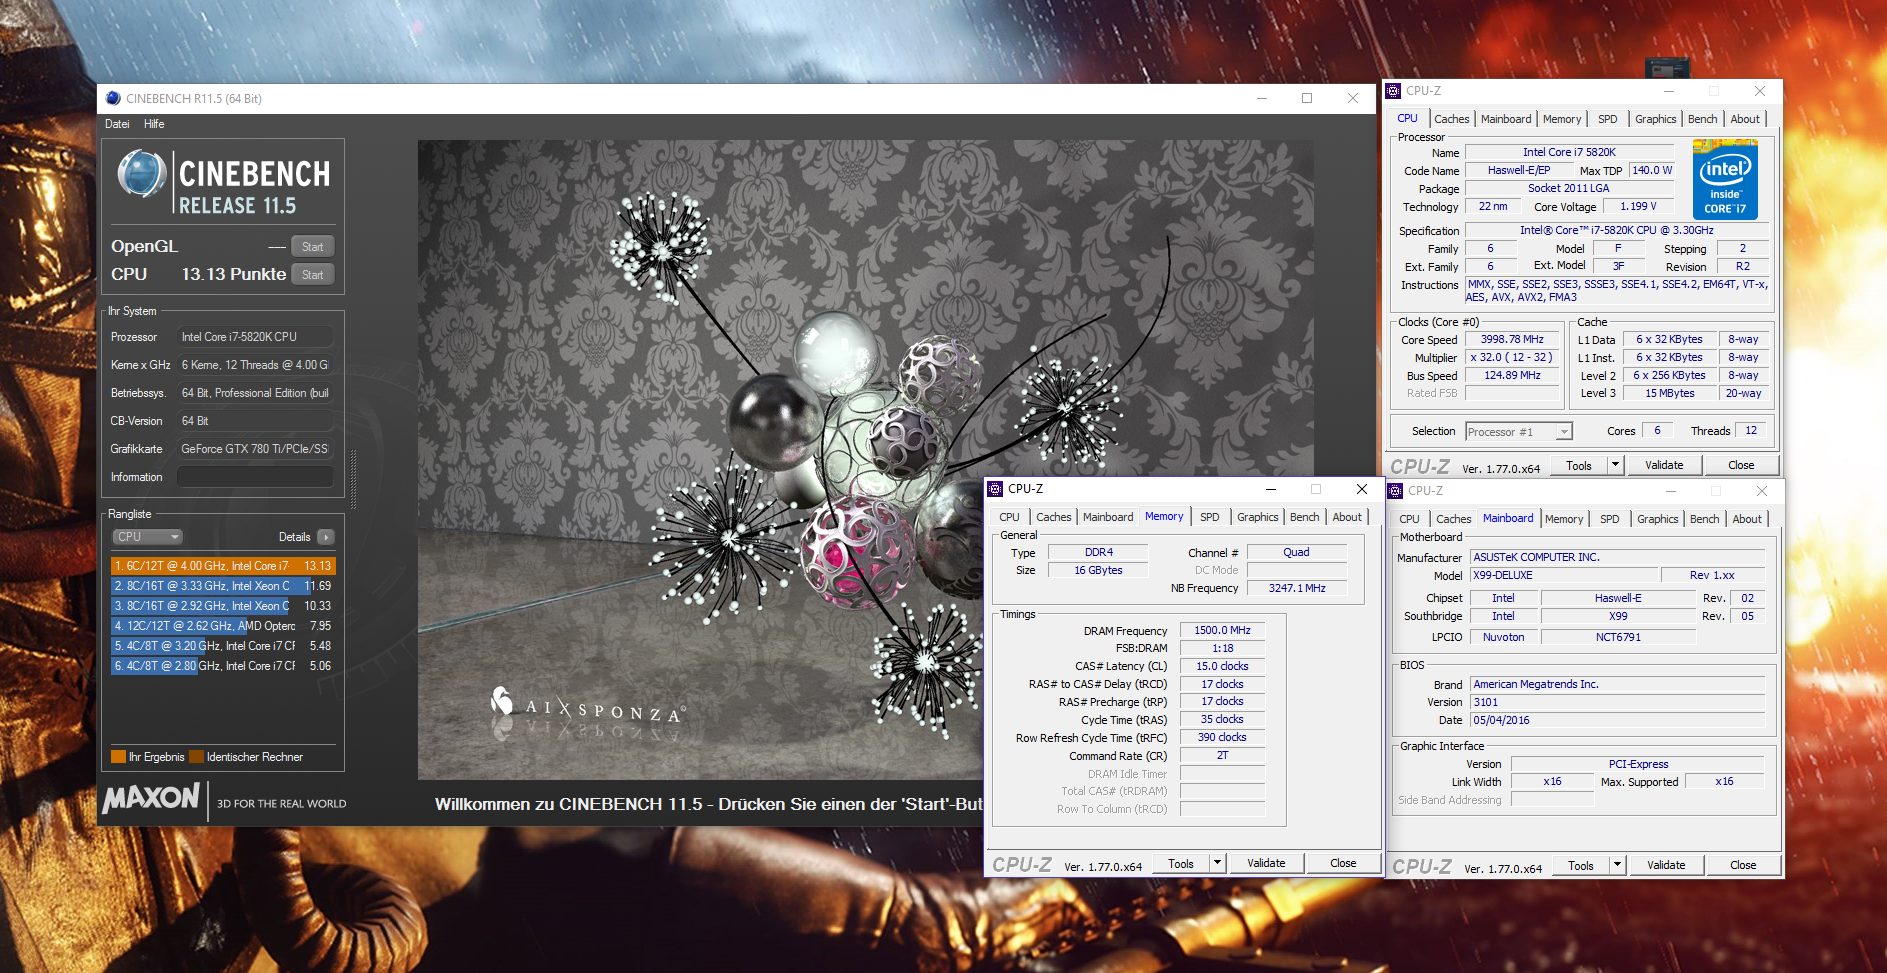Screen dimensions: 1887x973
Task: Click the BIOS date 05/04/2016
Action: (x=1617, y=720)
